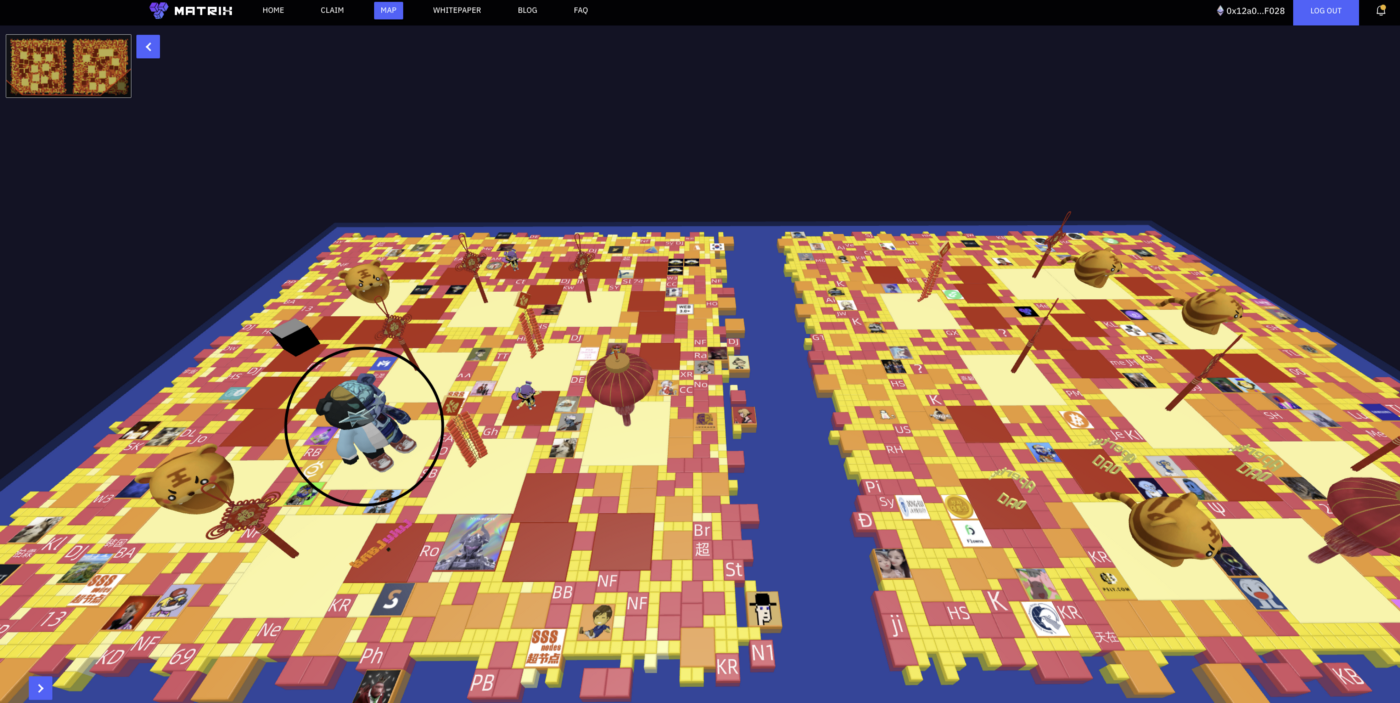Screen dimensions: 1400x703
Task: Click the tile labeled KD
Action: pos(111,659)
